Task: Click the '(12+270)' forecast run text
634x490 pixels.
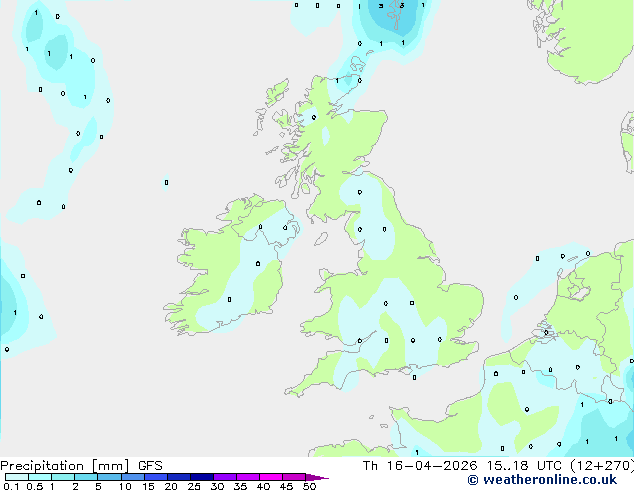Action: click(x=602, y=466)
